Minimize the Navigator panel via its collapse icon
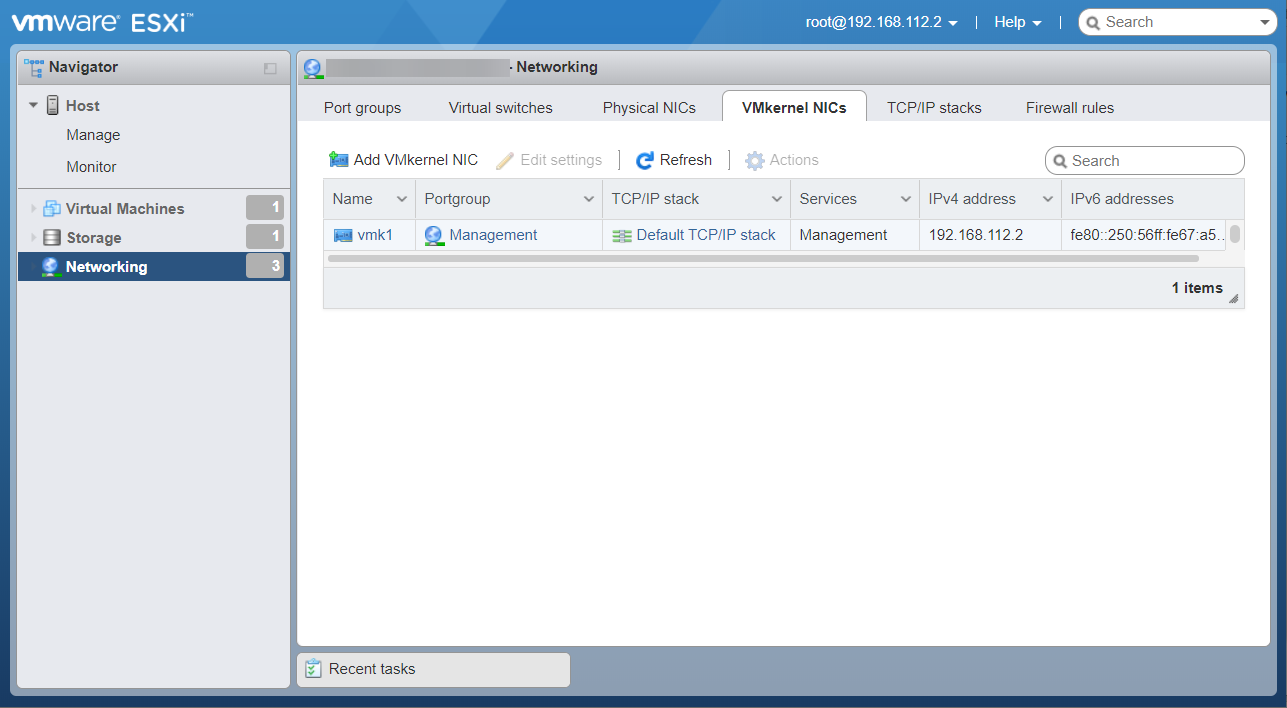Viewport: 1287px width, 708px height. pos(270,68)
